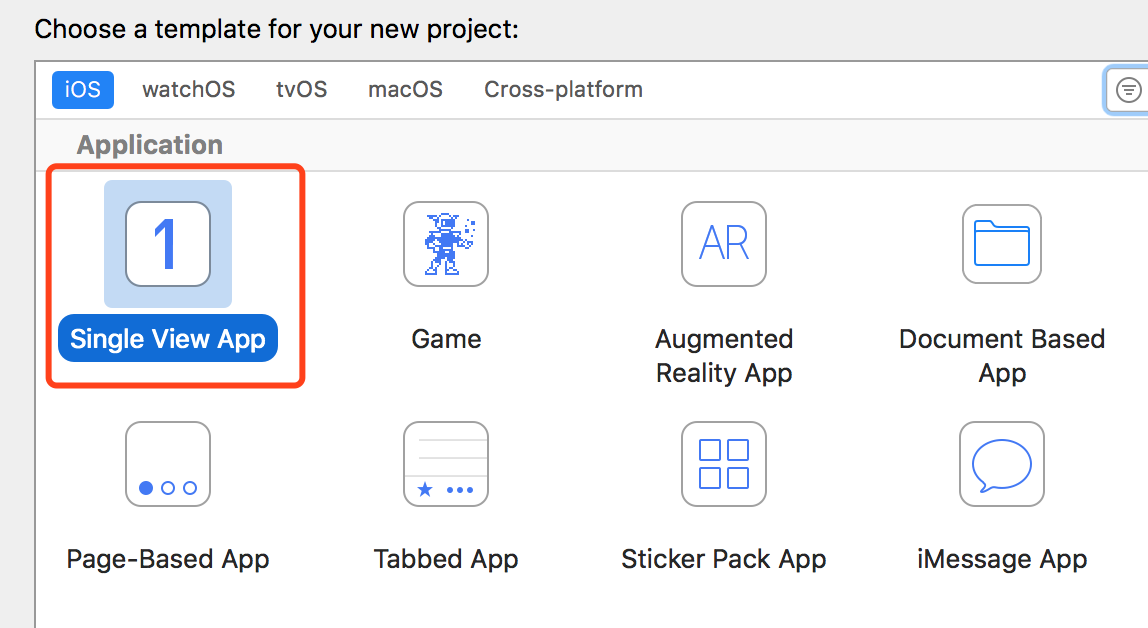
Task: Open the tvOS platform tab
Action: pyautogui.click(x=302, y=90)
